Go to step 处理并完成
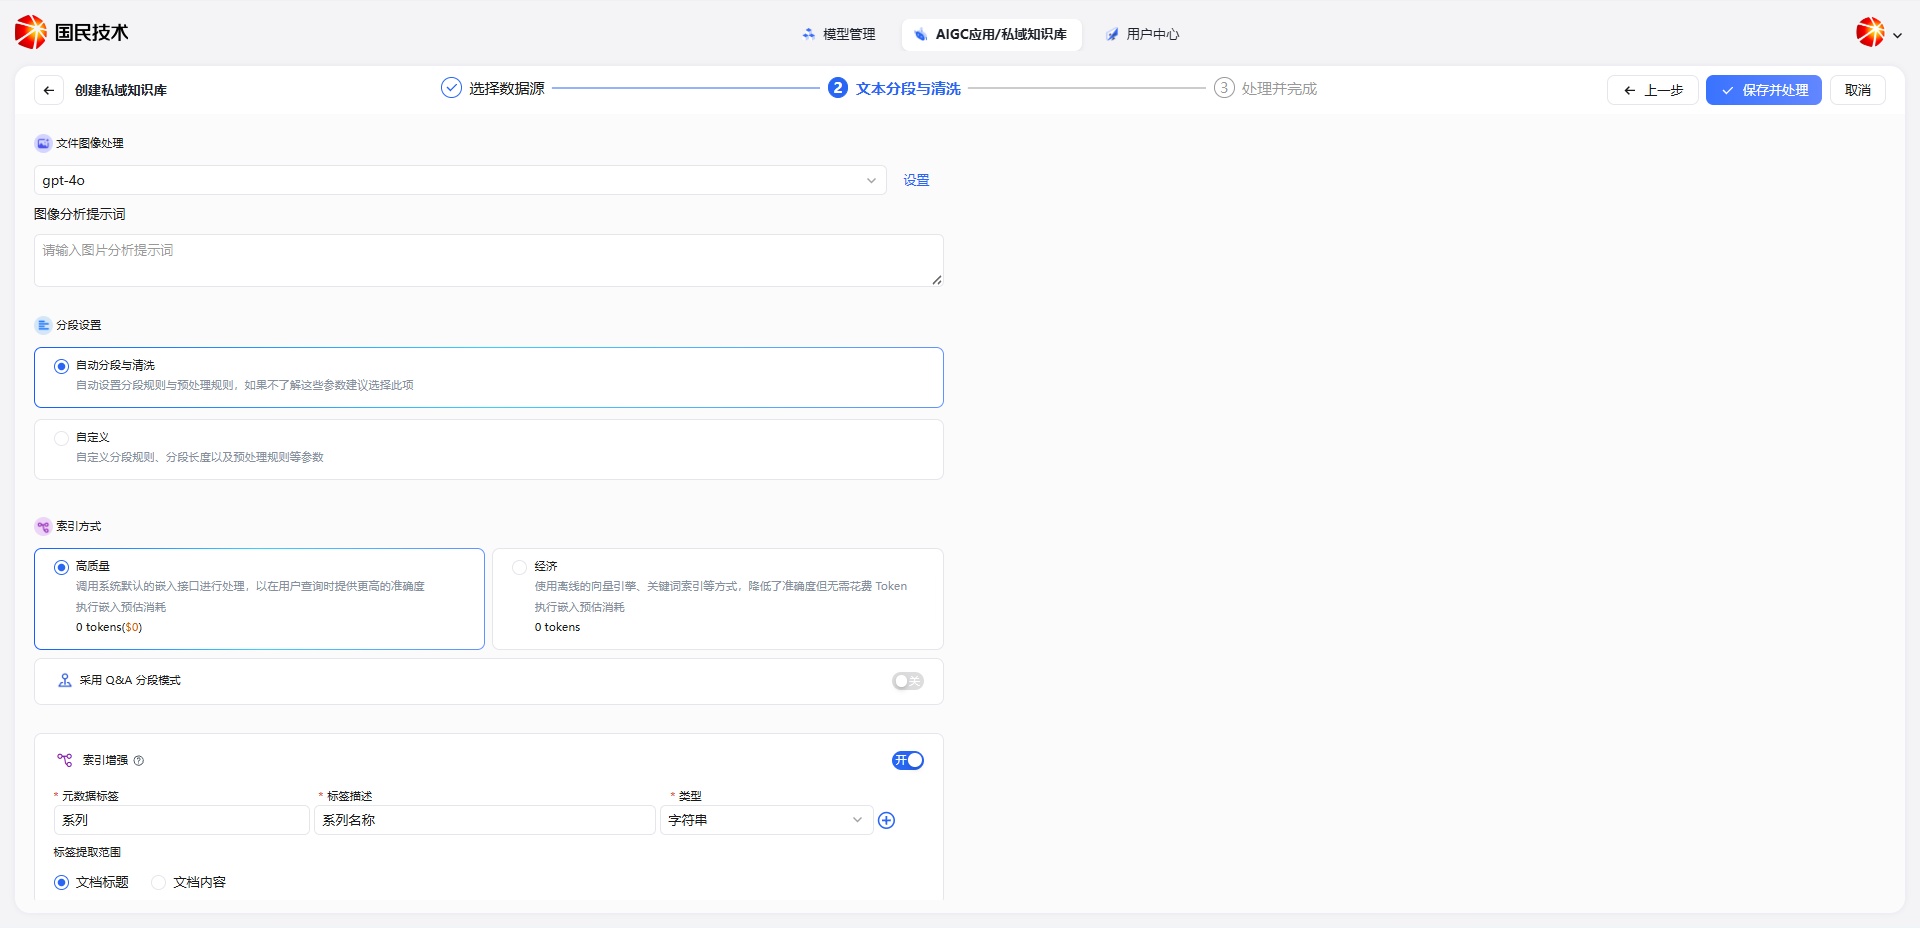 coord(1279,89)
